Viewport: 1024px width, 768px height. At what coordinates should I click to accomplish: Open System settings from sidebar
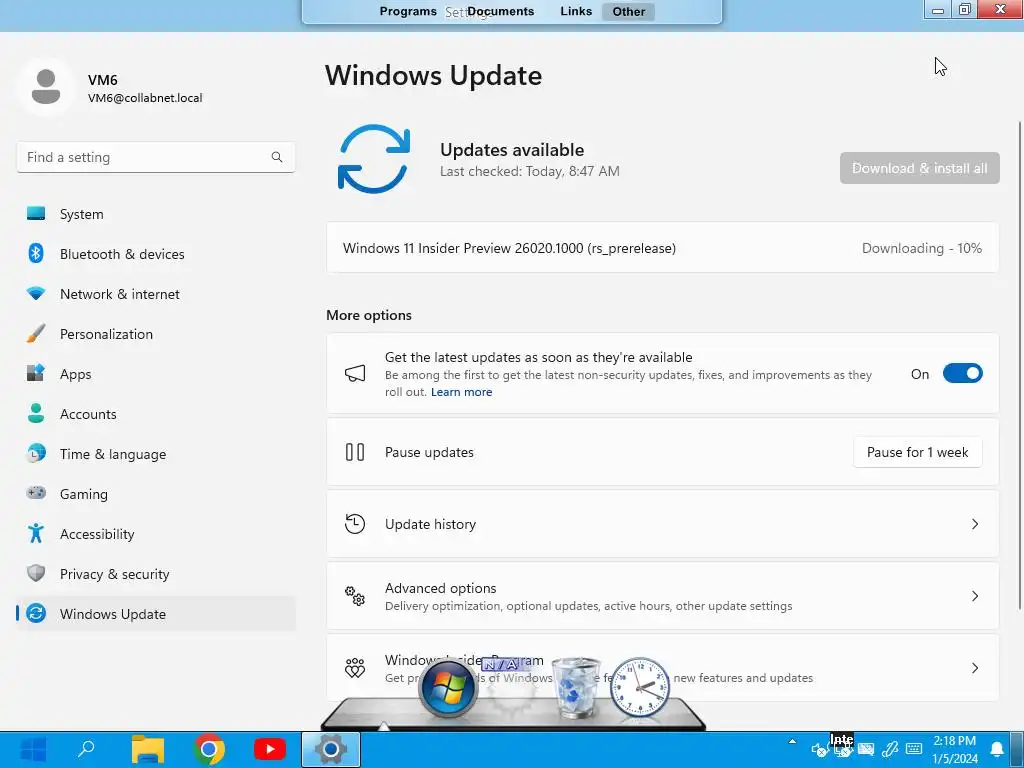click(x=155, y=214)
